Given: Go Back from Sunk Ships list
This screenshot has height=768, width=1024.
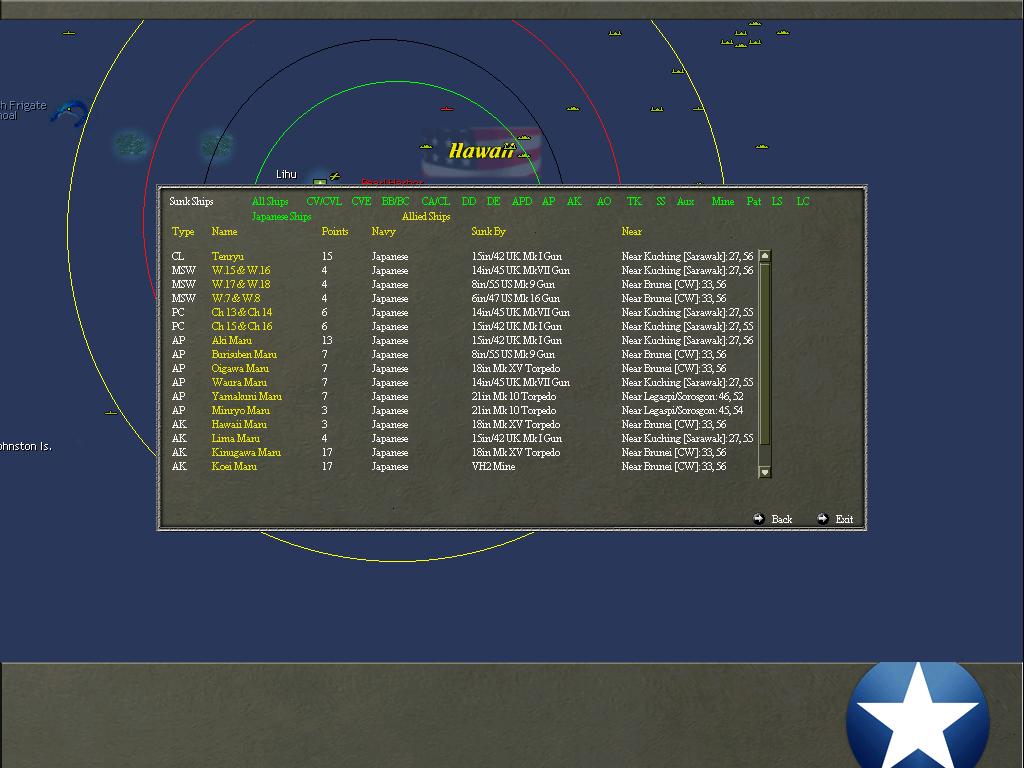Looking at the screenshot, I should (782, 519).
